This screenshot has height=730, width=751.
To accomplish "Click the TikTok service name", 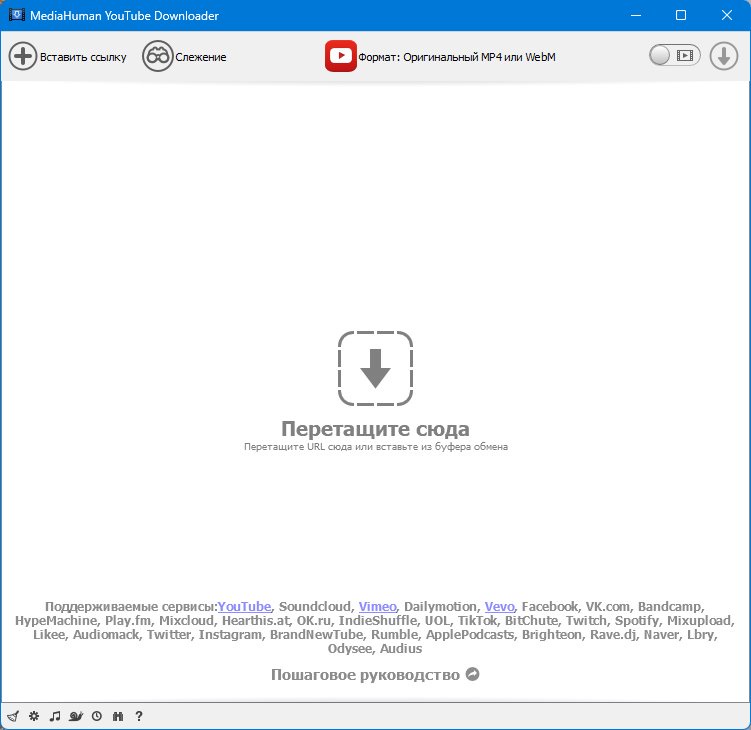I will coord(477,621).
